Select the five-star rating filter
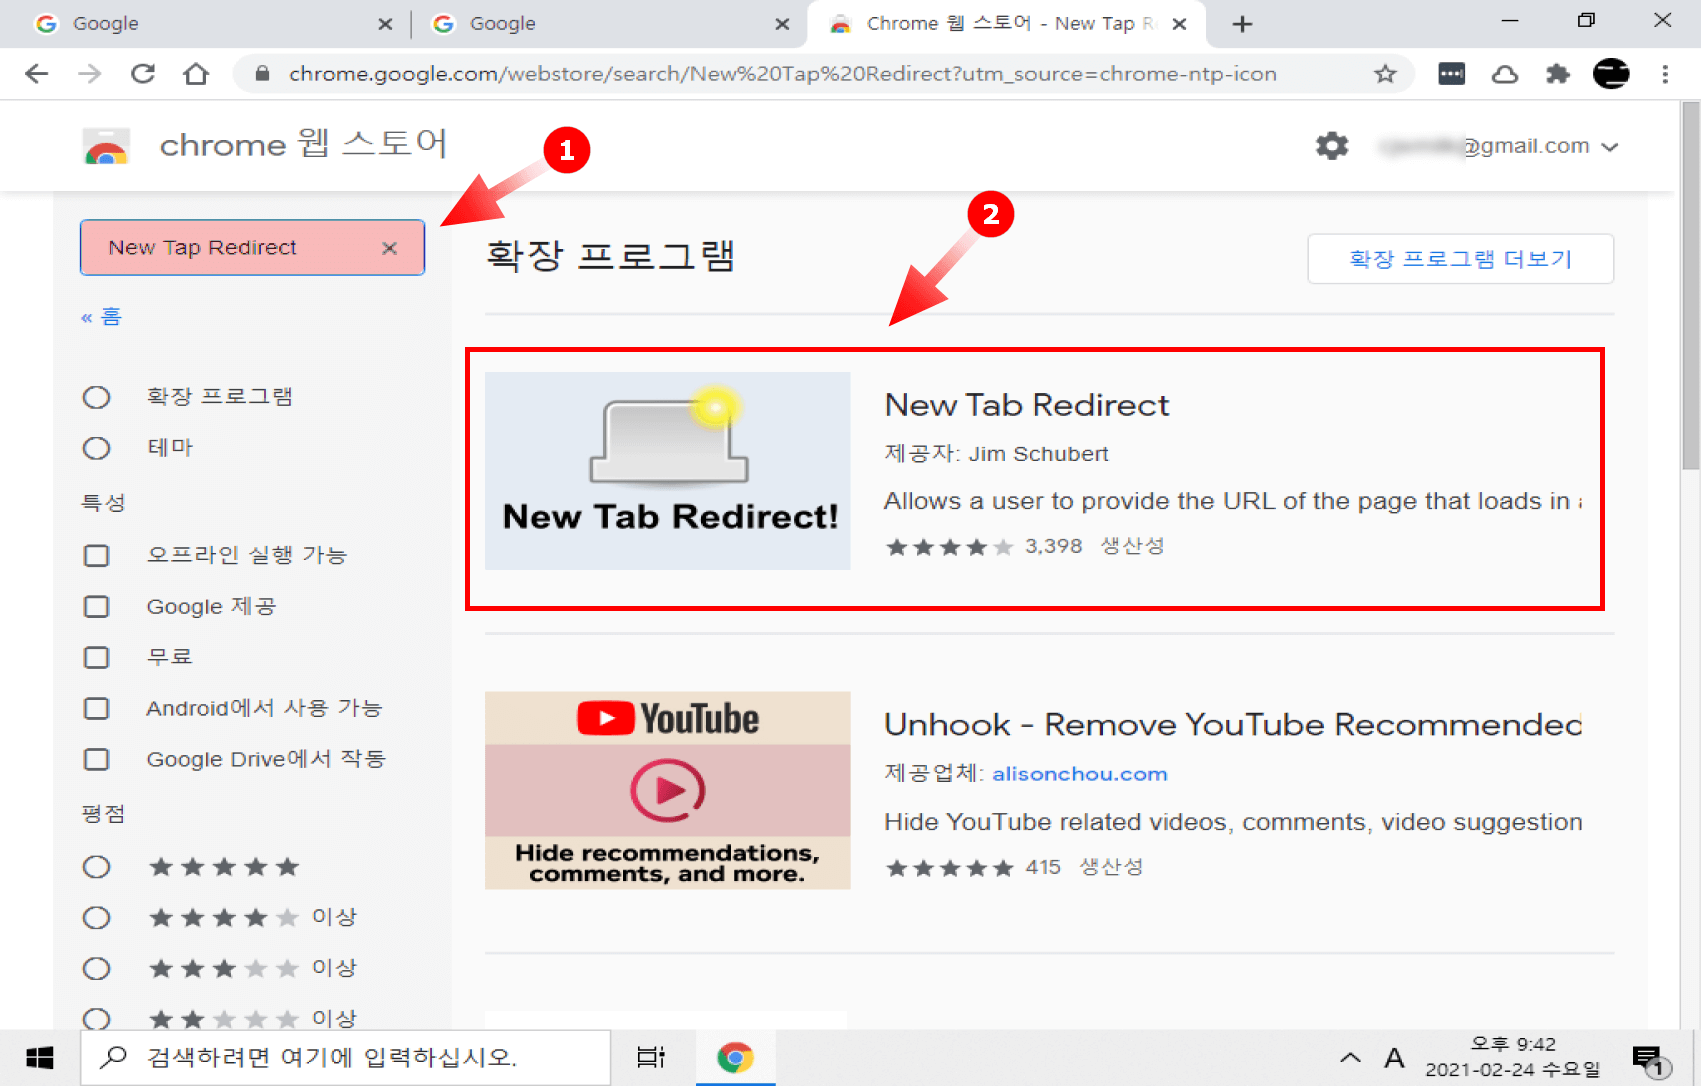The image size is (1701, 1086). tap(96, 867)
